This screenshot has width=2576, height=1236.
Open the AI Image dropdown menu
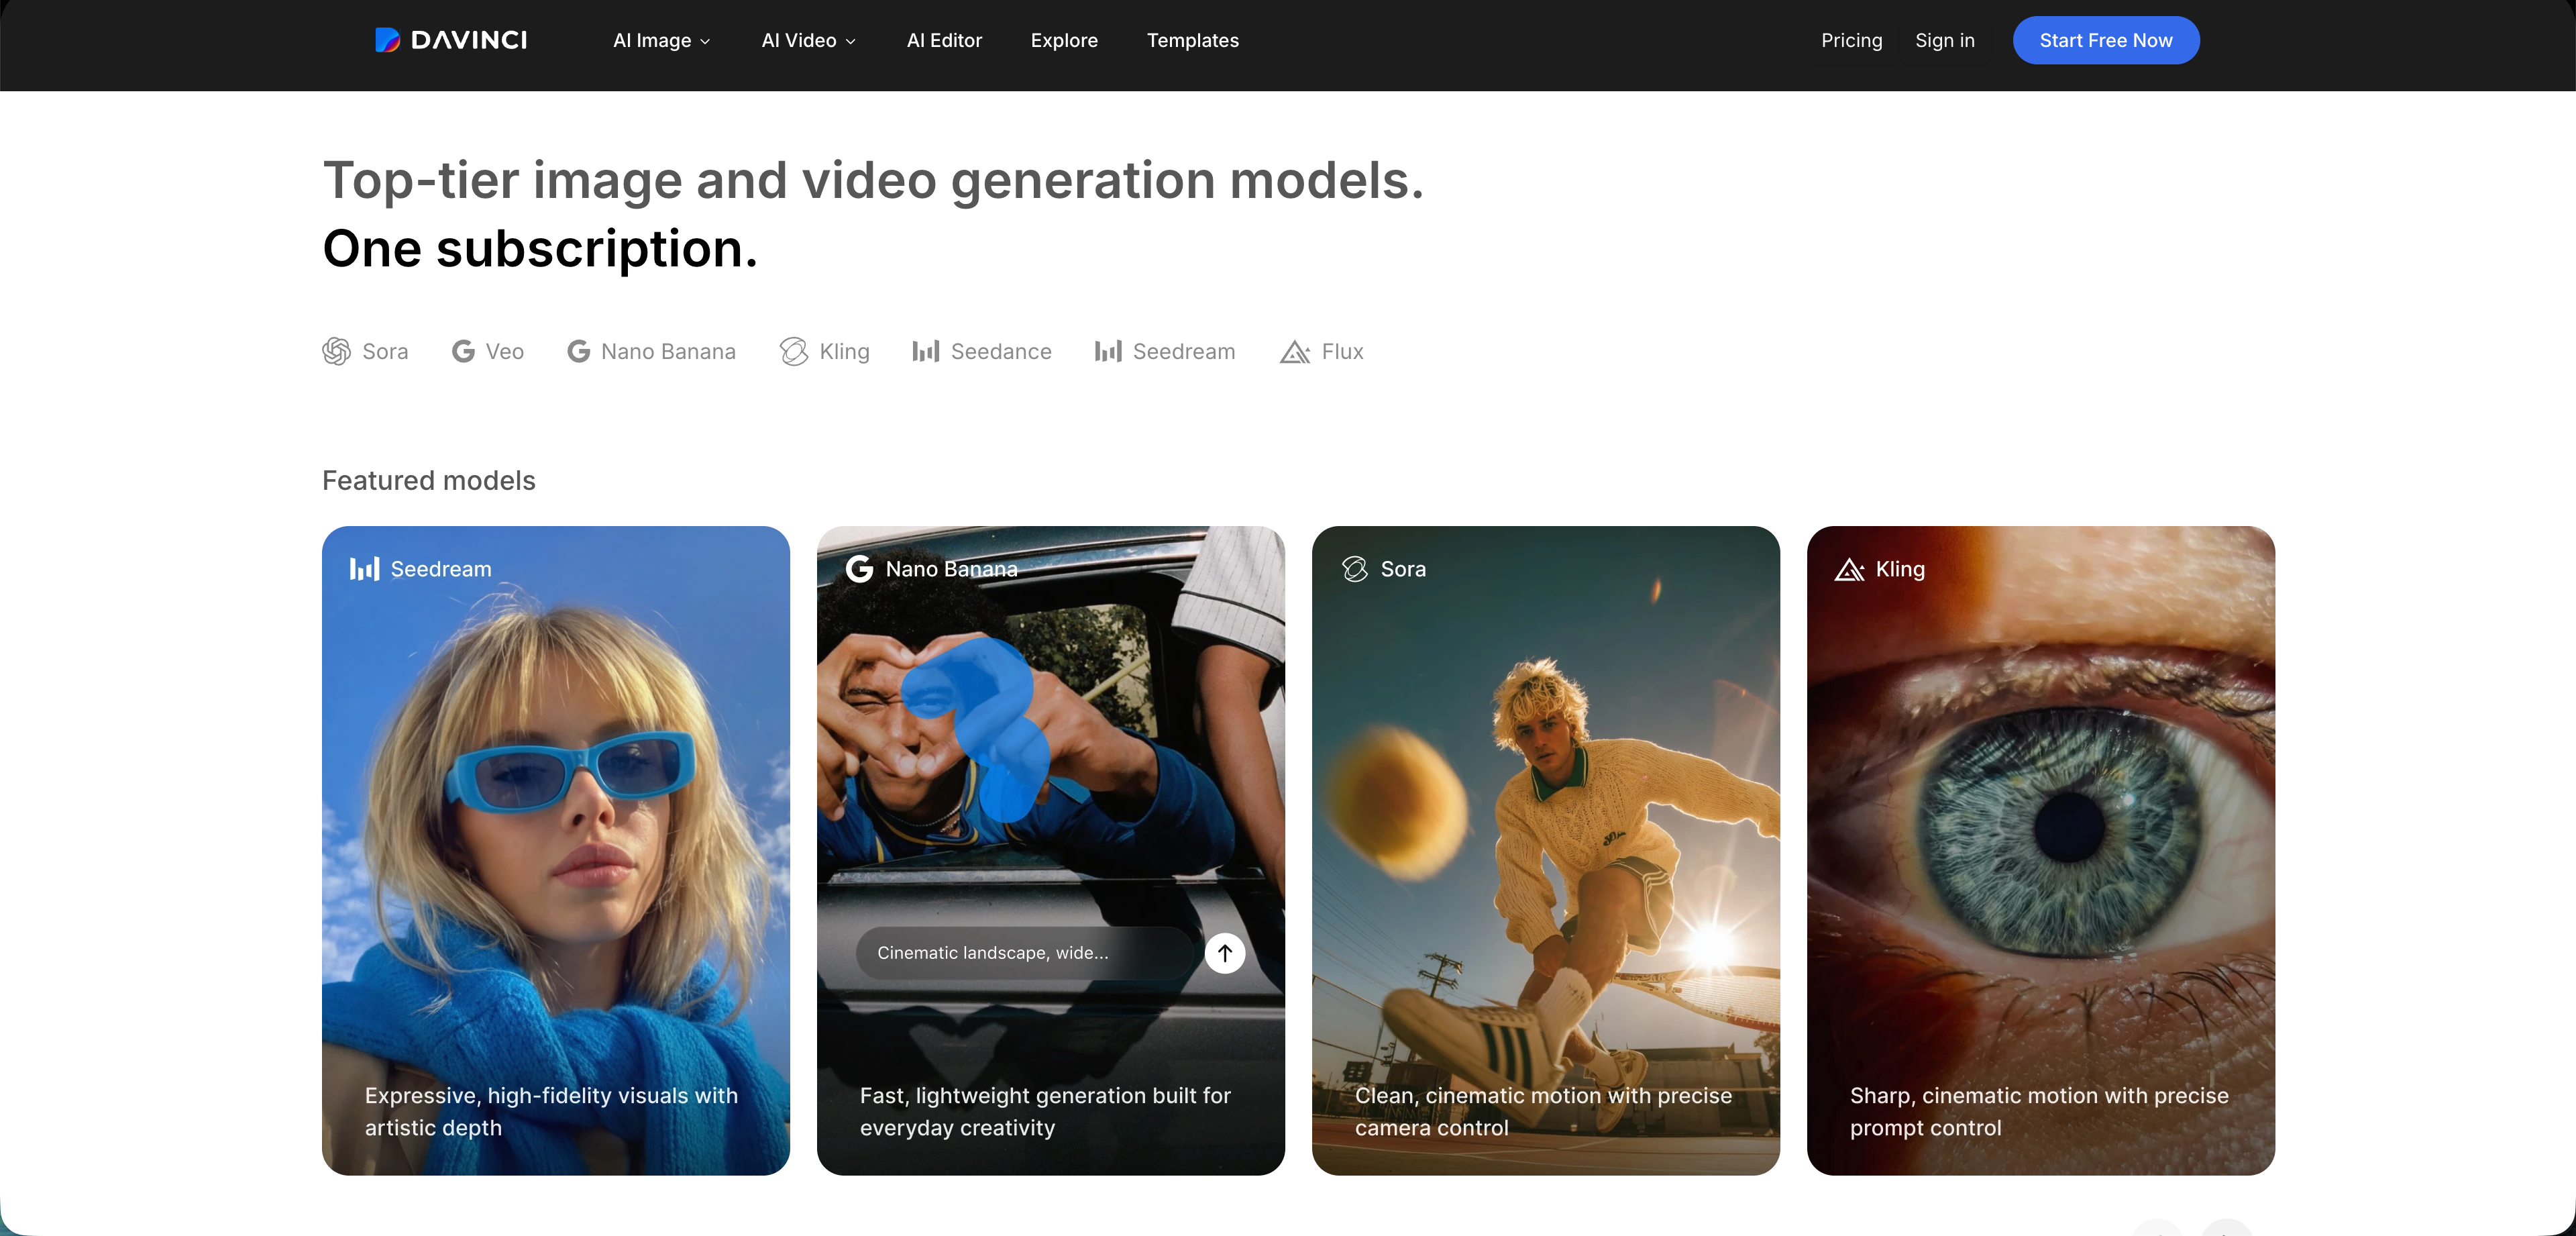[x=661, y=41]
